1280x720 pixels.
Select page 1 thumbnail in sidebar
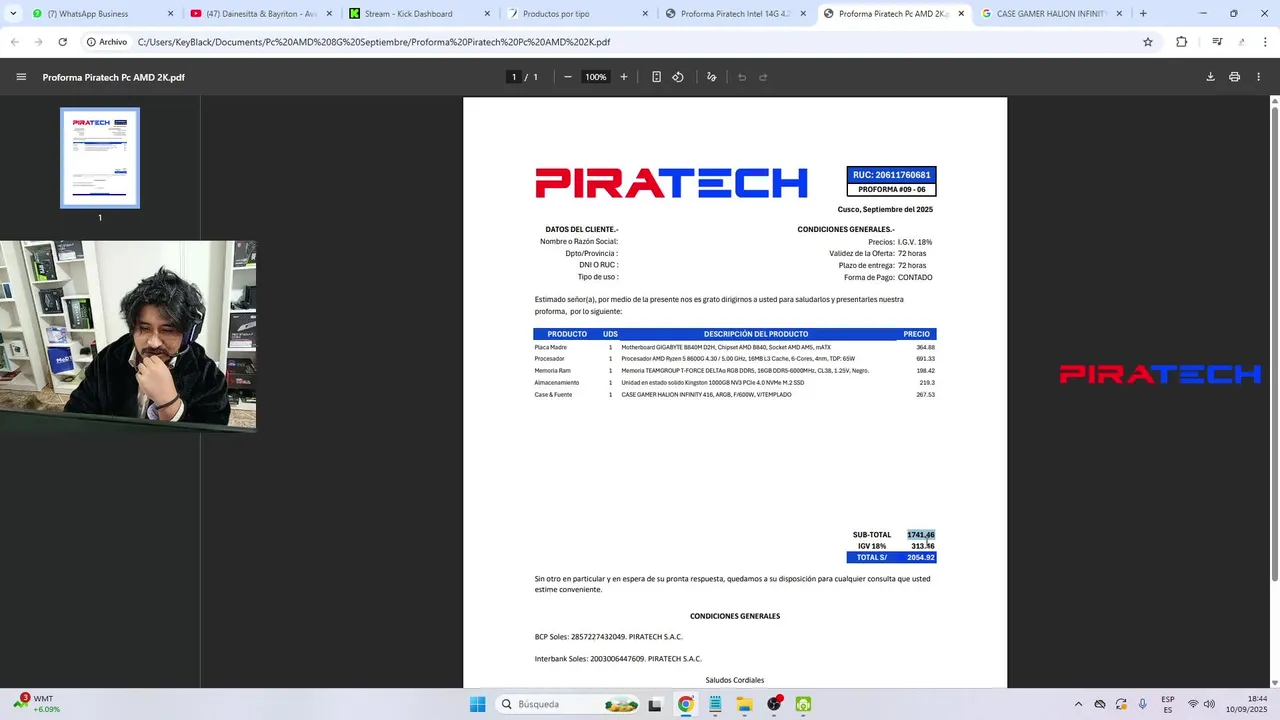coord(100,158)
